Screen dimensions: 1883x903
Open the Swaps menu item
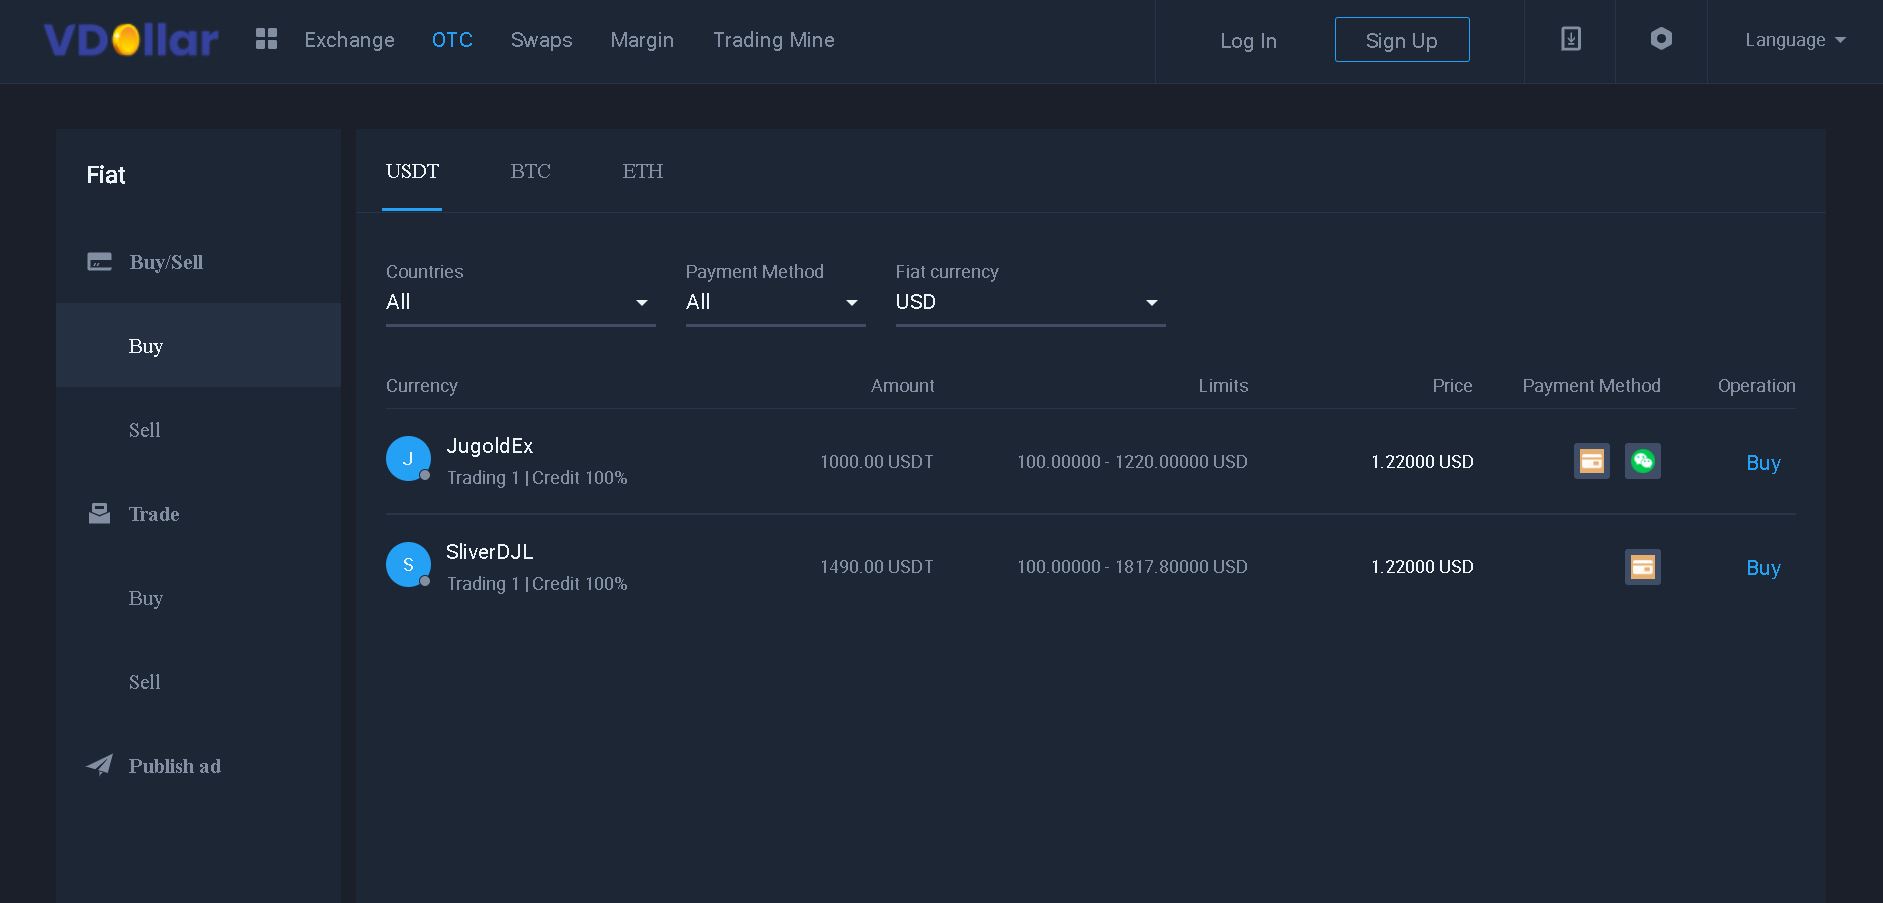point(541,40)
